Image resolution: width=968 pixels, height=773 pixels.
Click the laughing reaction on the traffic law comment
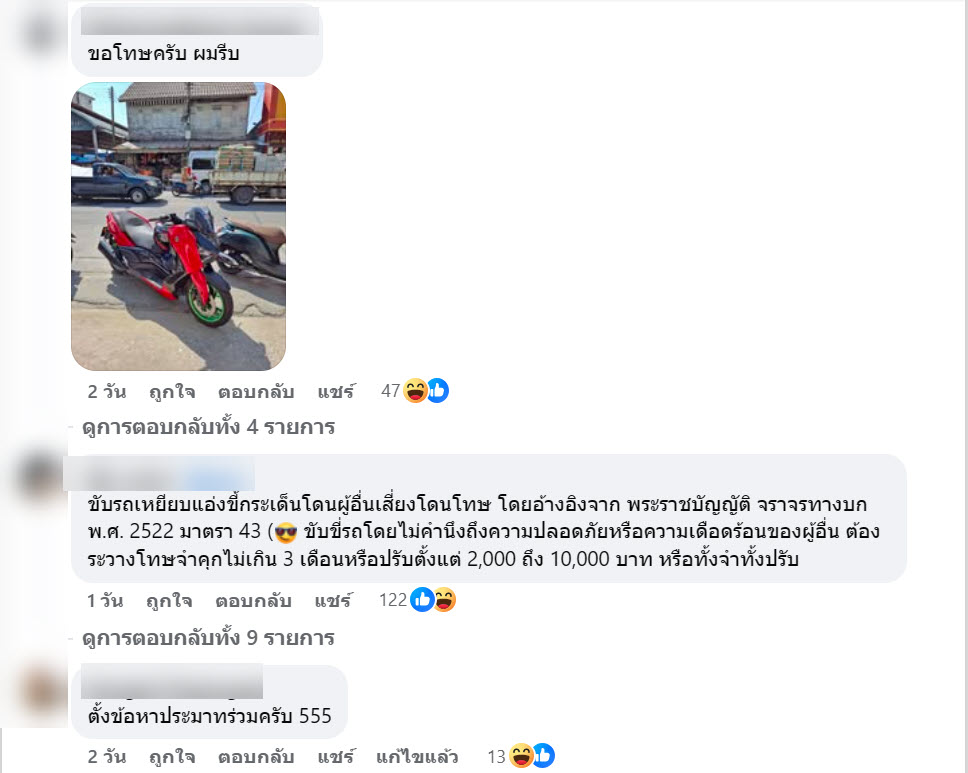click(444, 600)
